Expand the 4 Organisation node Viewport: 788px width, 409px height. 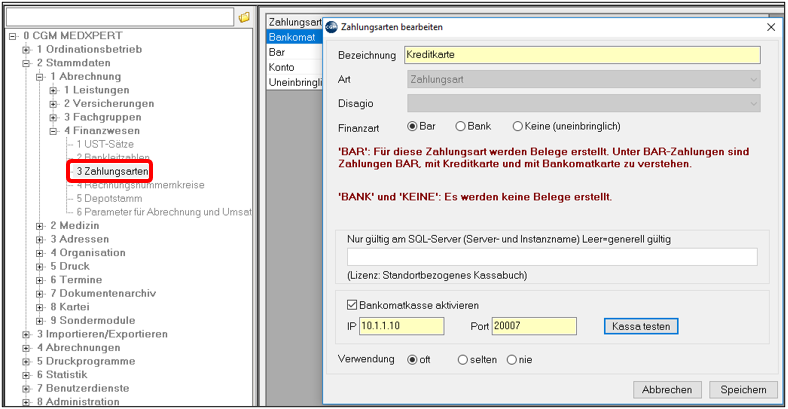click(40, 253)
